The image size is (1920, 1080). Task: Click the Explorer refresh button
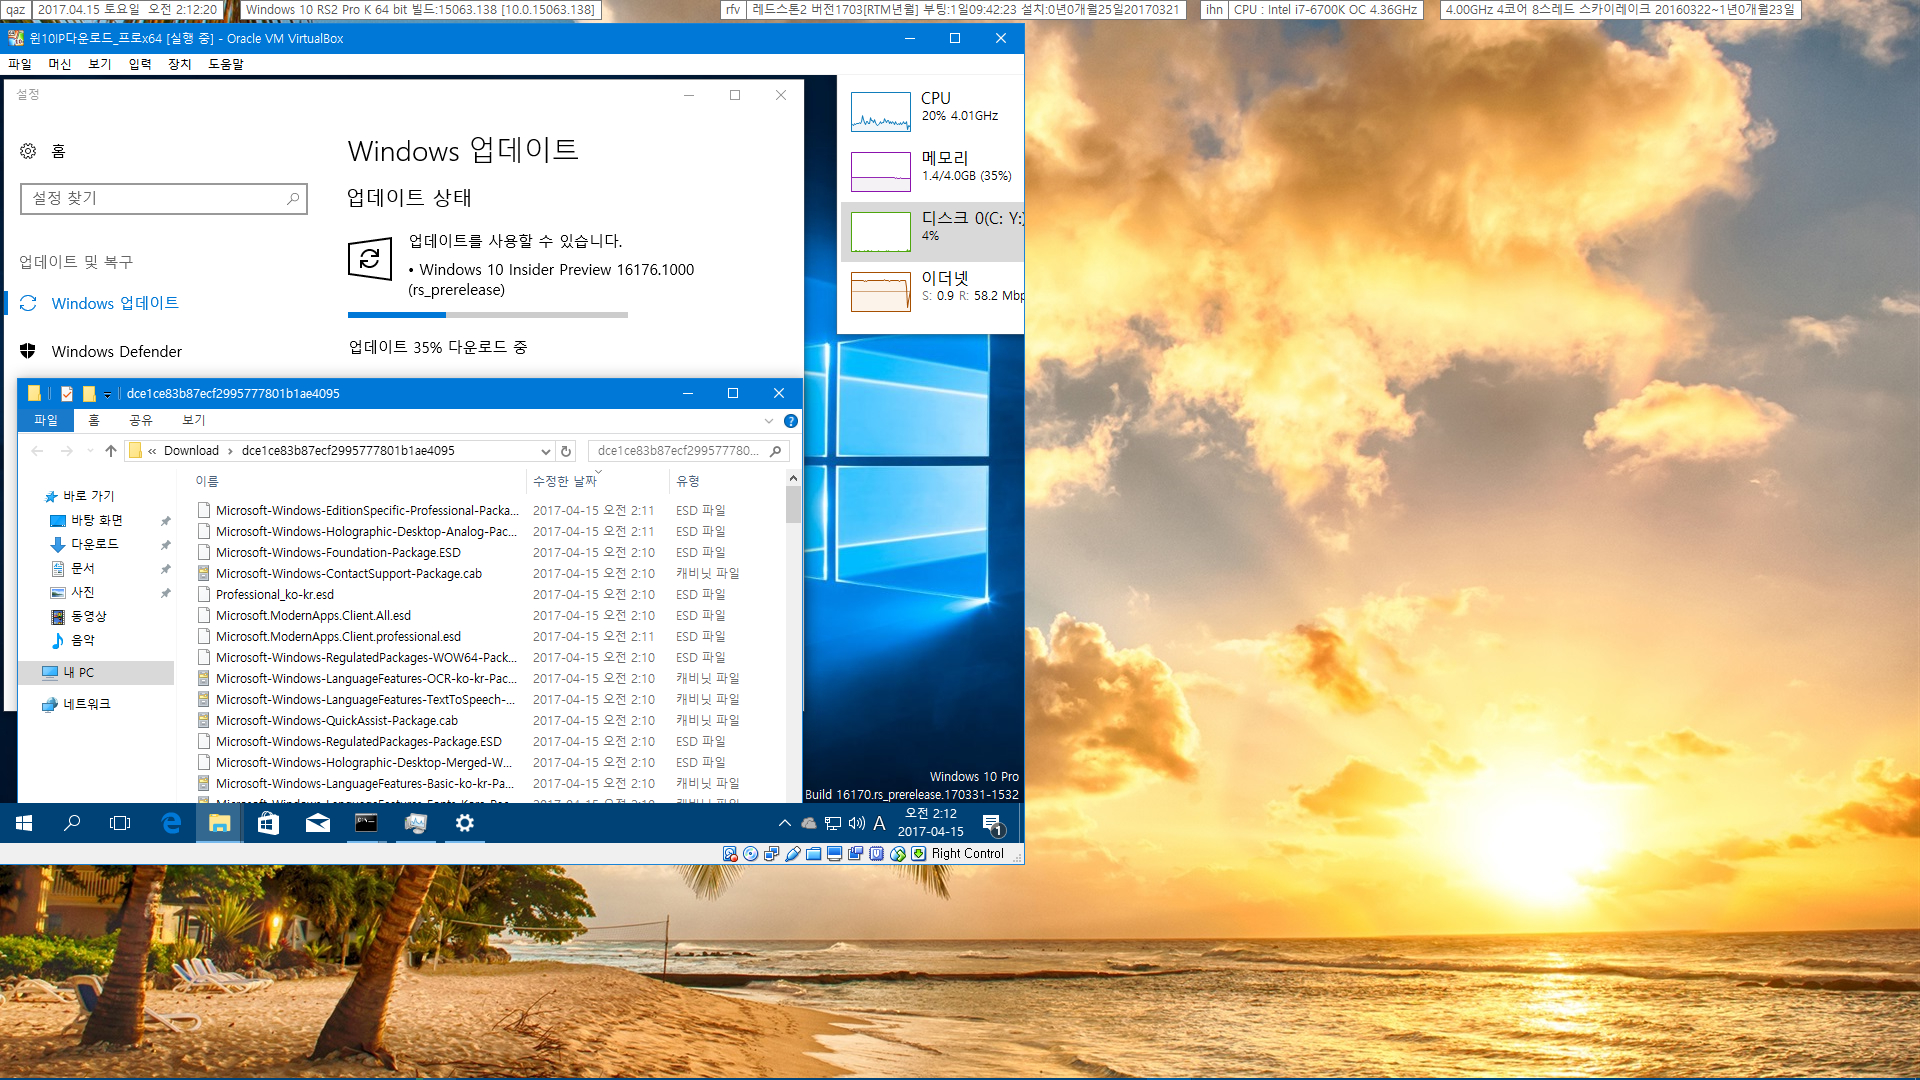(566, 451)
